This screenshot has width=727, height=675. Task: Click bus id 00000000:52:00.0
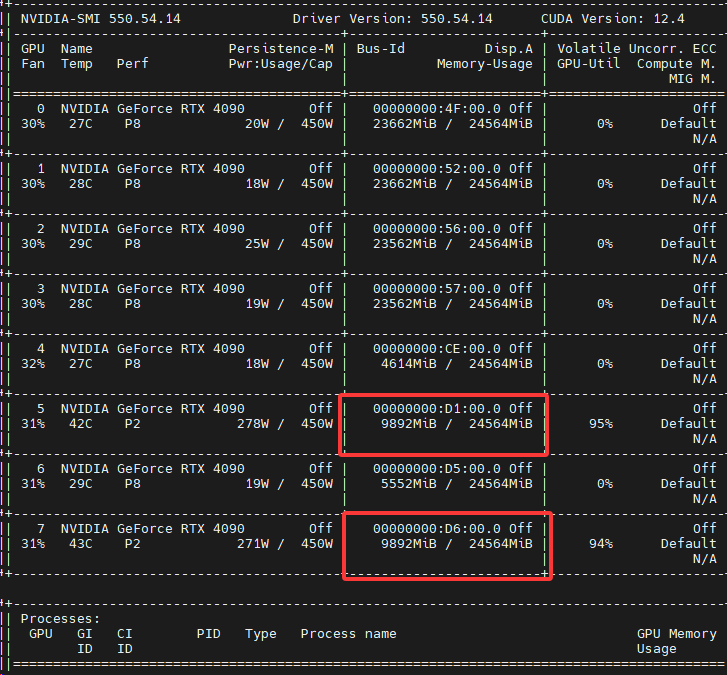[437, 169]
